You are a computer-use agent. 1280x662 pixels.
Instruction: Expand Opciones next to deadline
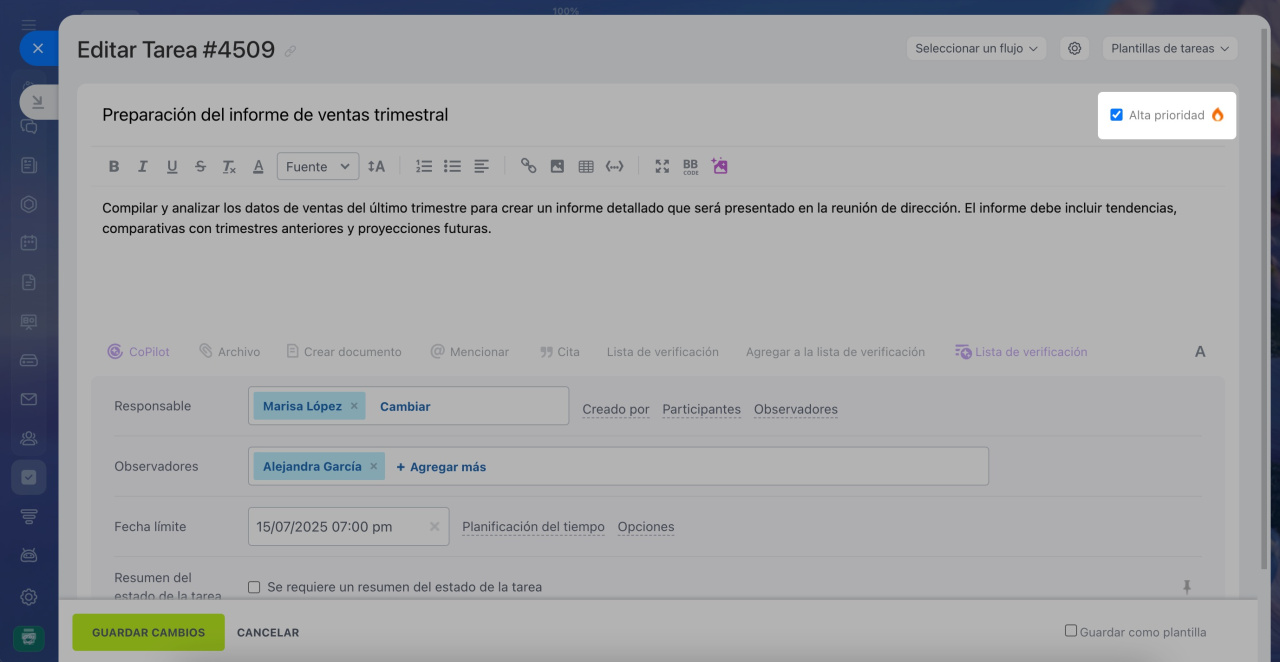coord(646,527)
